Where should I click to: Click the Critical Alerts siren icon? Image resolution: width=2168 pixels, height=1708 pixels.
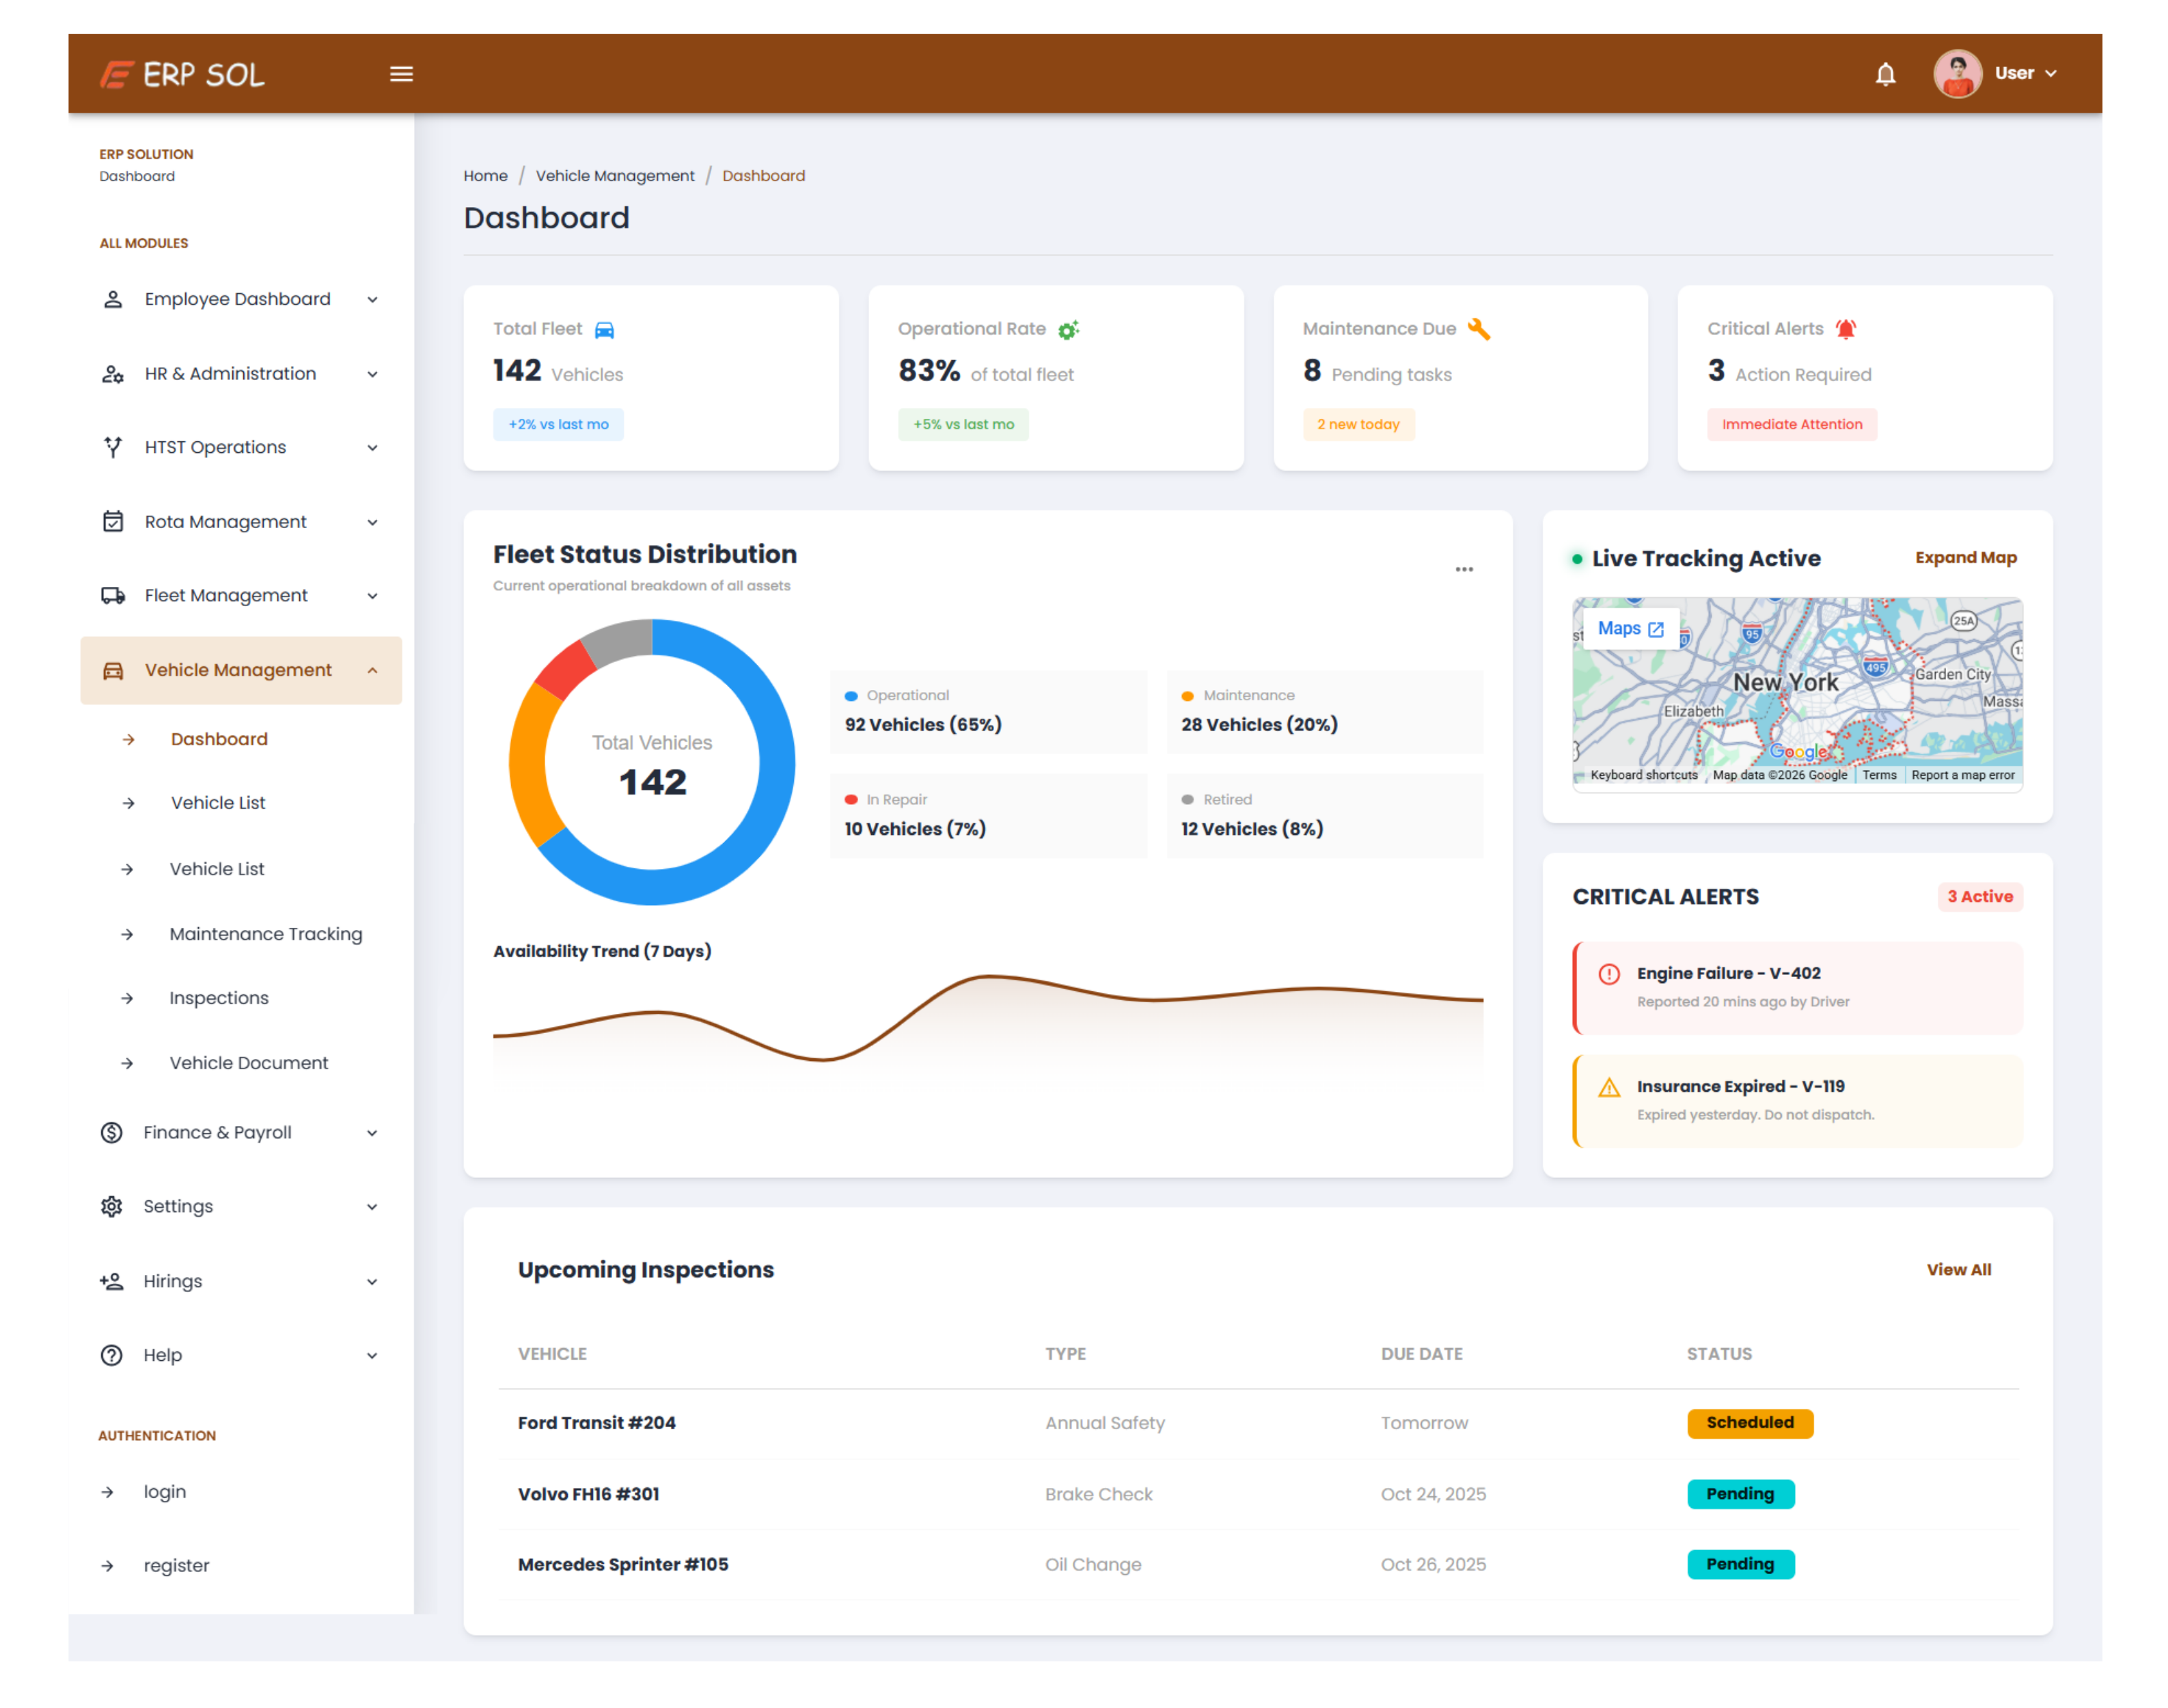pyautogui.click(x=1845, y=329)
